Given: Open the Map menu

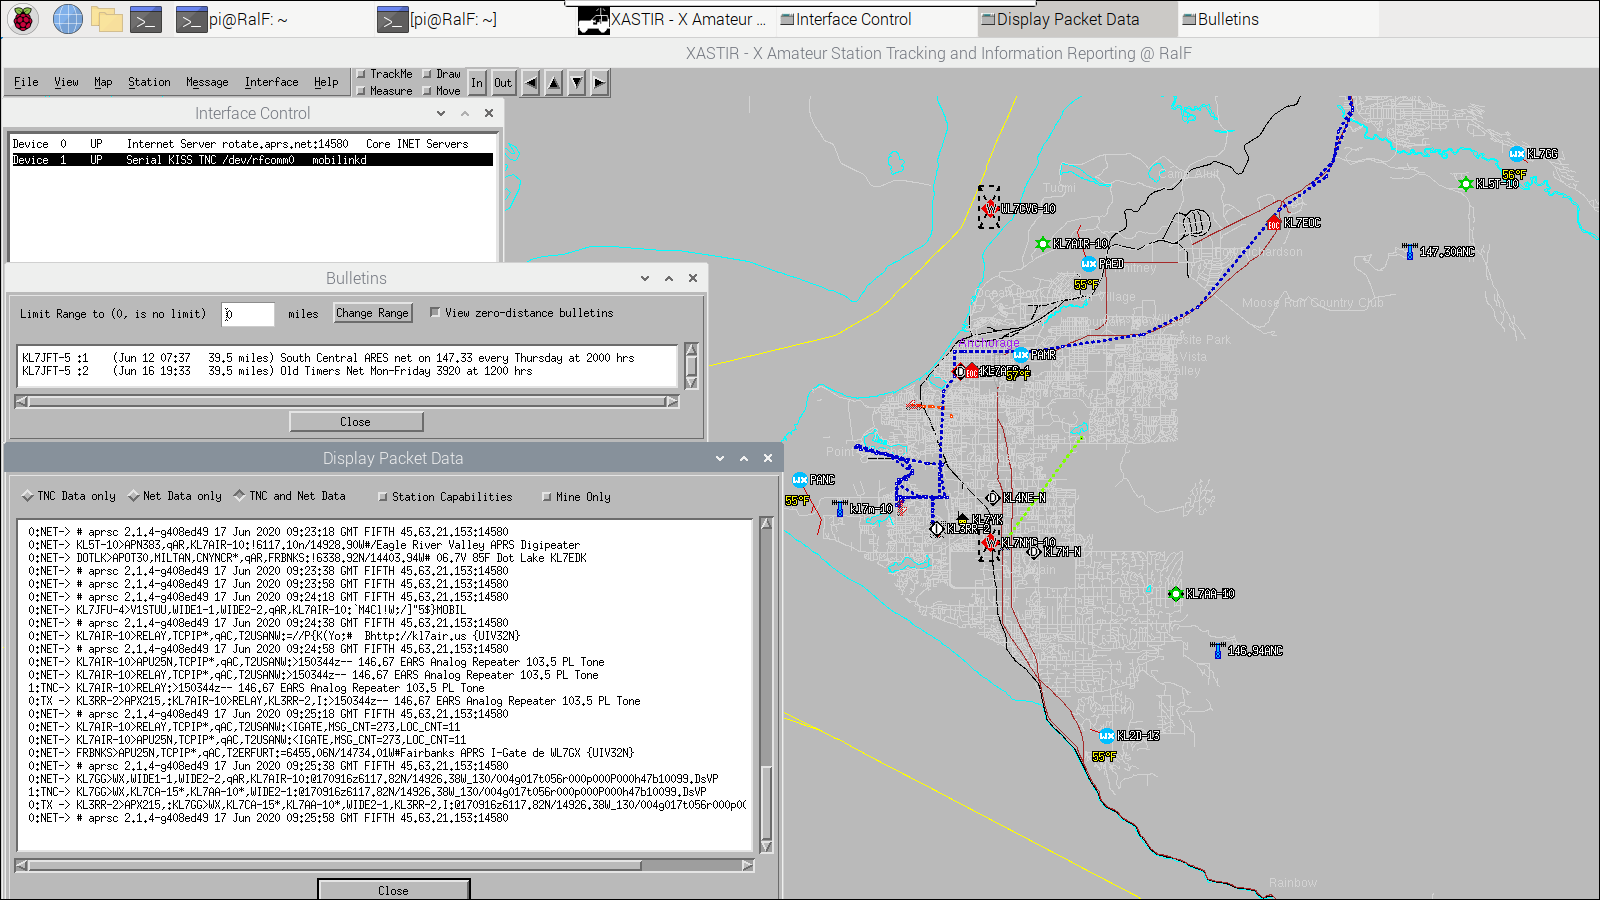Looking at the screenshot, I should (x=103, y=82).
